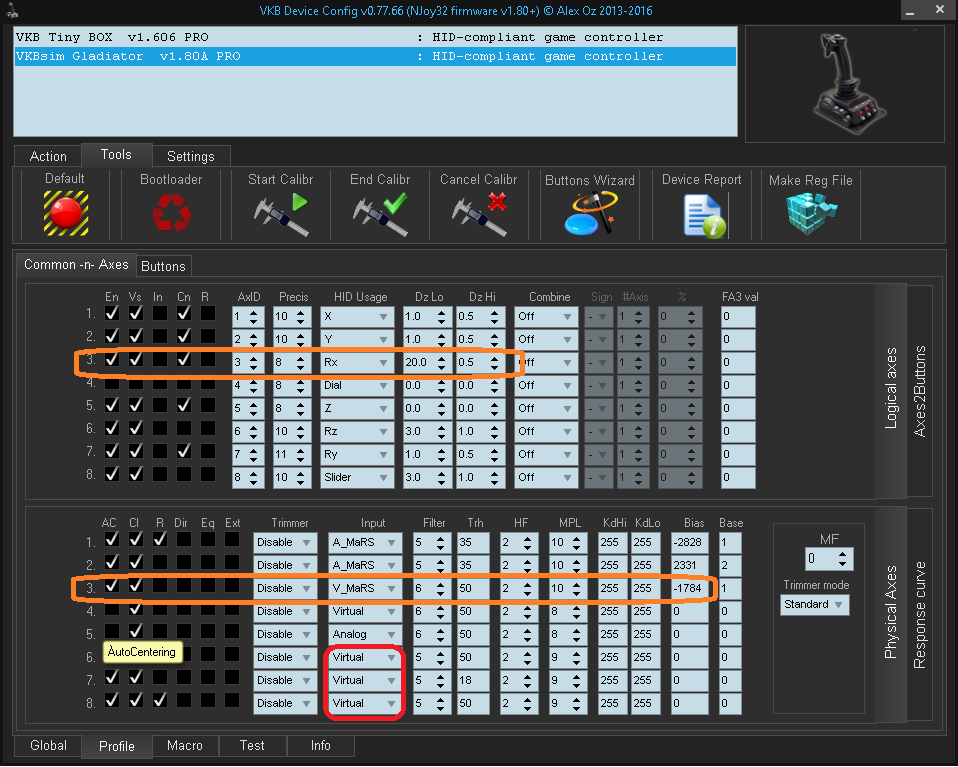Switch to the Settings tab
The height and width of the screenshot is (767, 958).
click(191, 156)
